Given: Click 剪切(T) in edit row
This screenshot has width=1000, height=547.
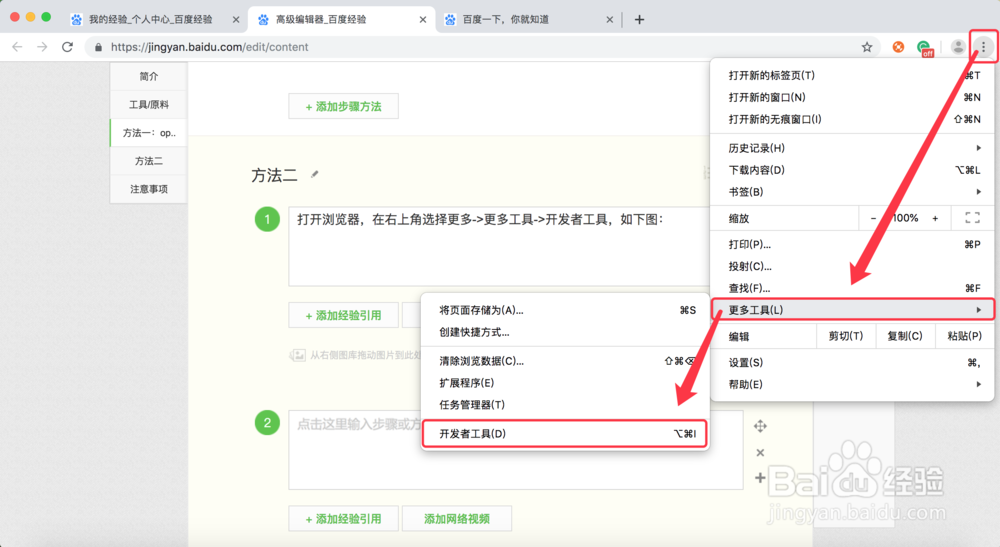Looking at the screenshot, I should click(x=846, y=336).
